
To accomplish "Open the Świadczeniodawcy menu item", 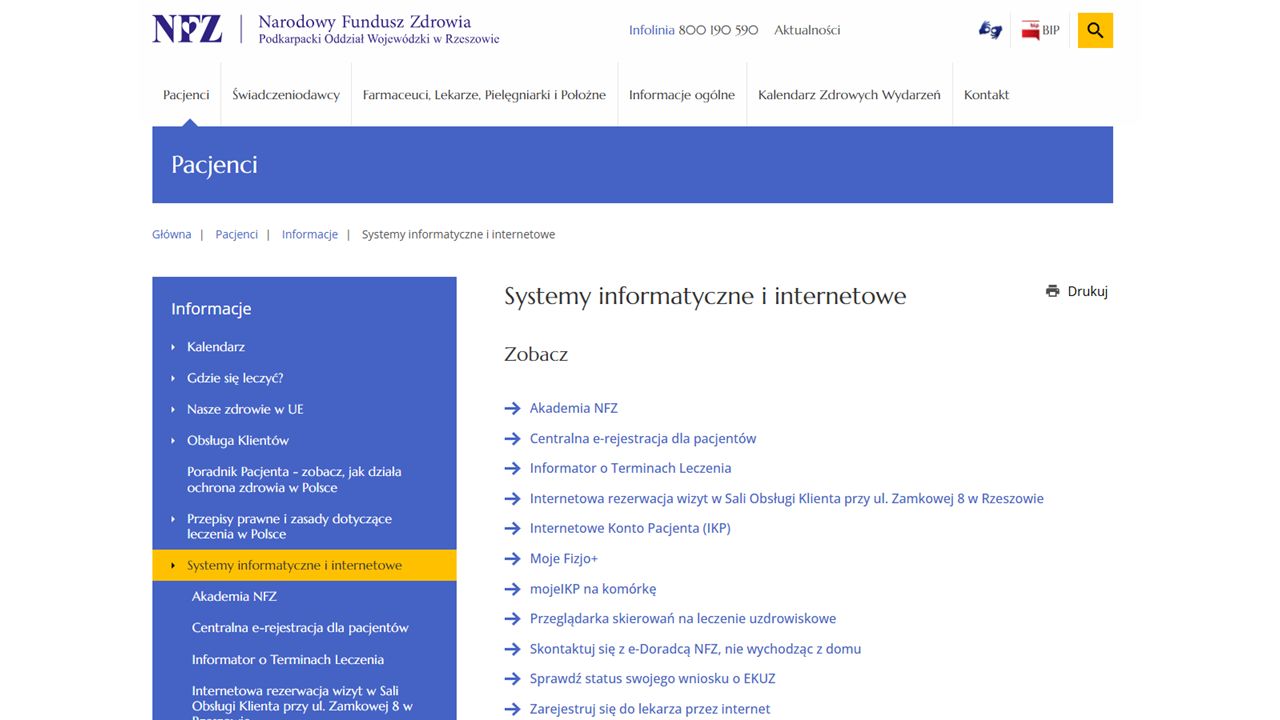I will pos(286,95).
